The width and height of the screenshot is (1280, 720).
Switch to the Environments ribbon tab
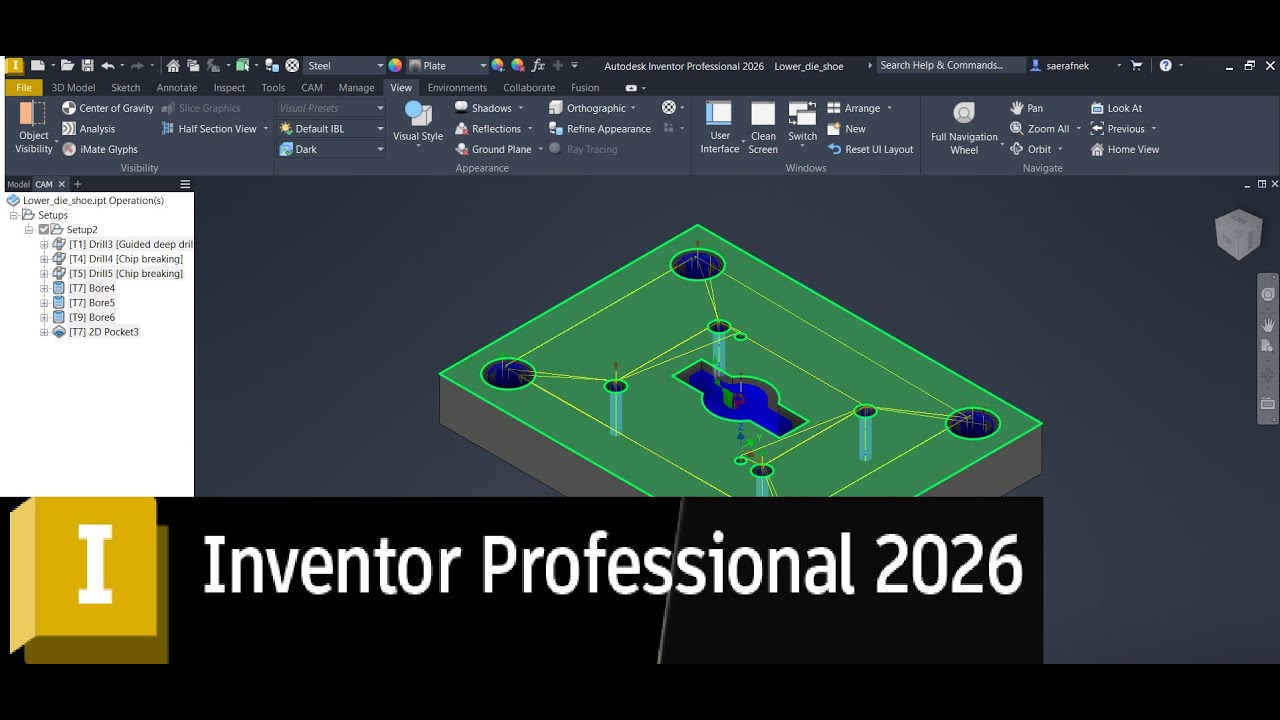[x=457, y=88]
